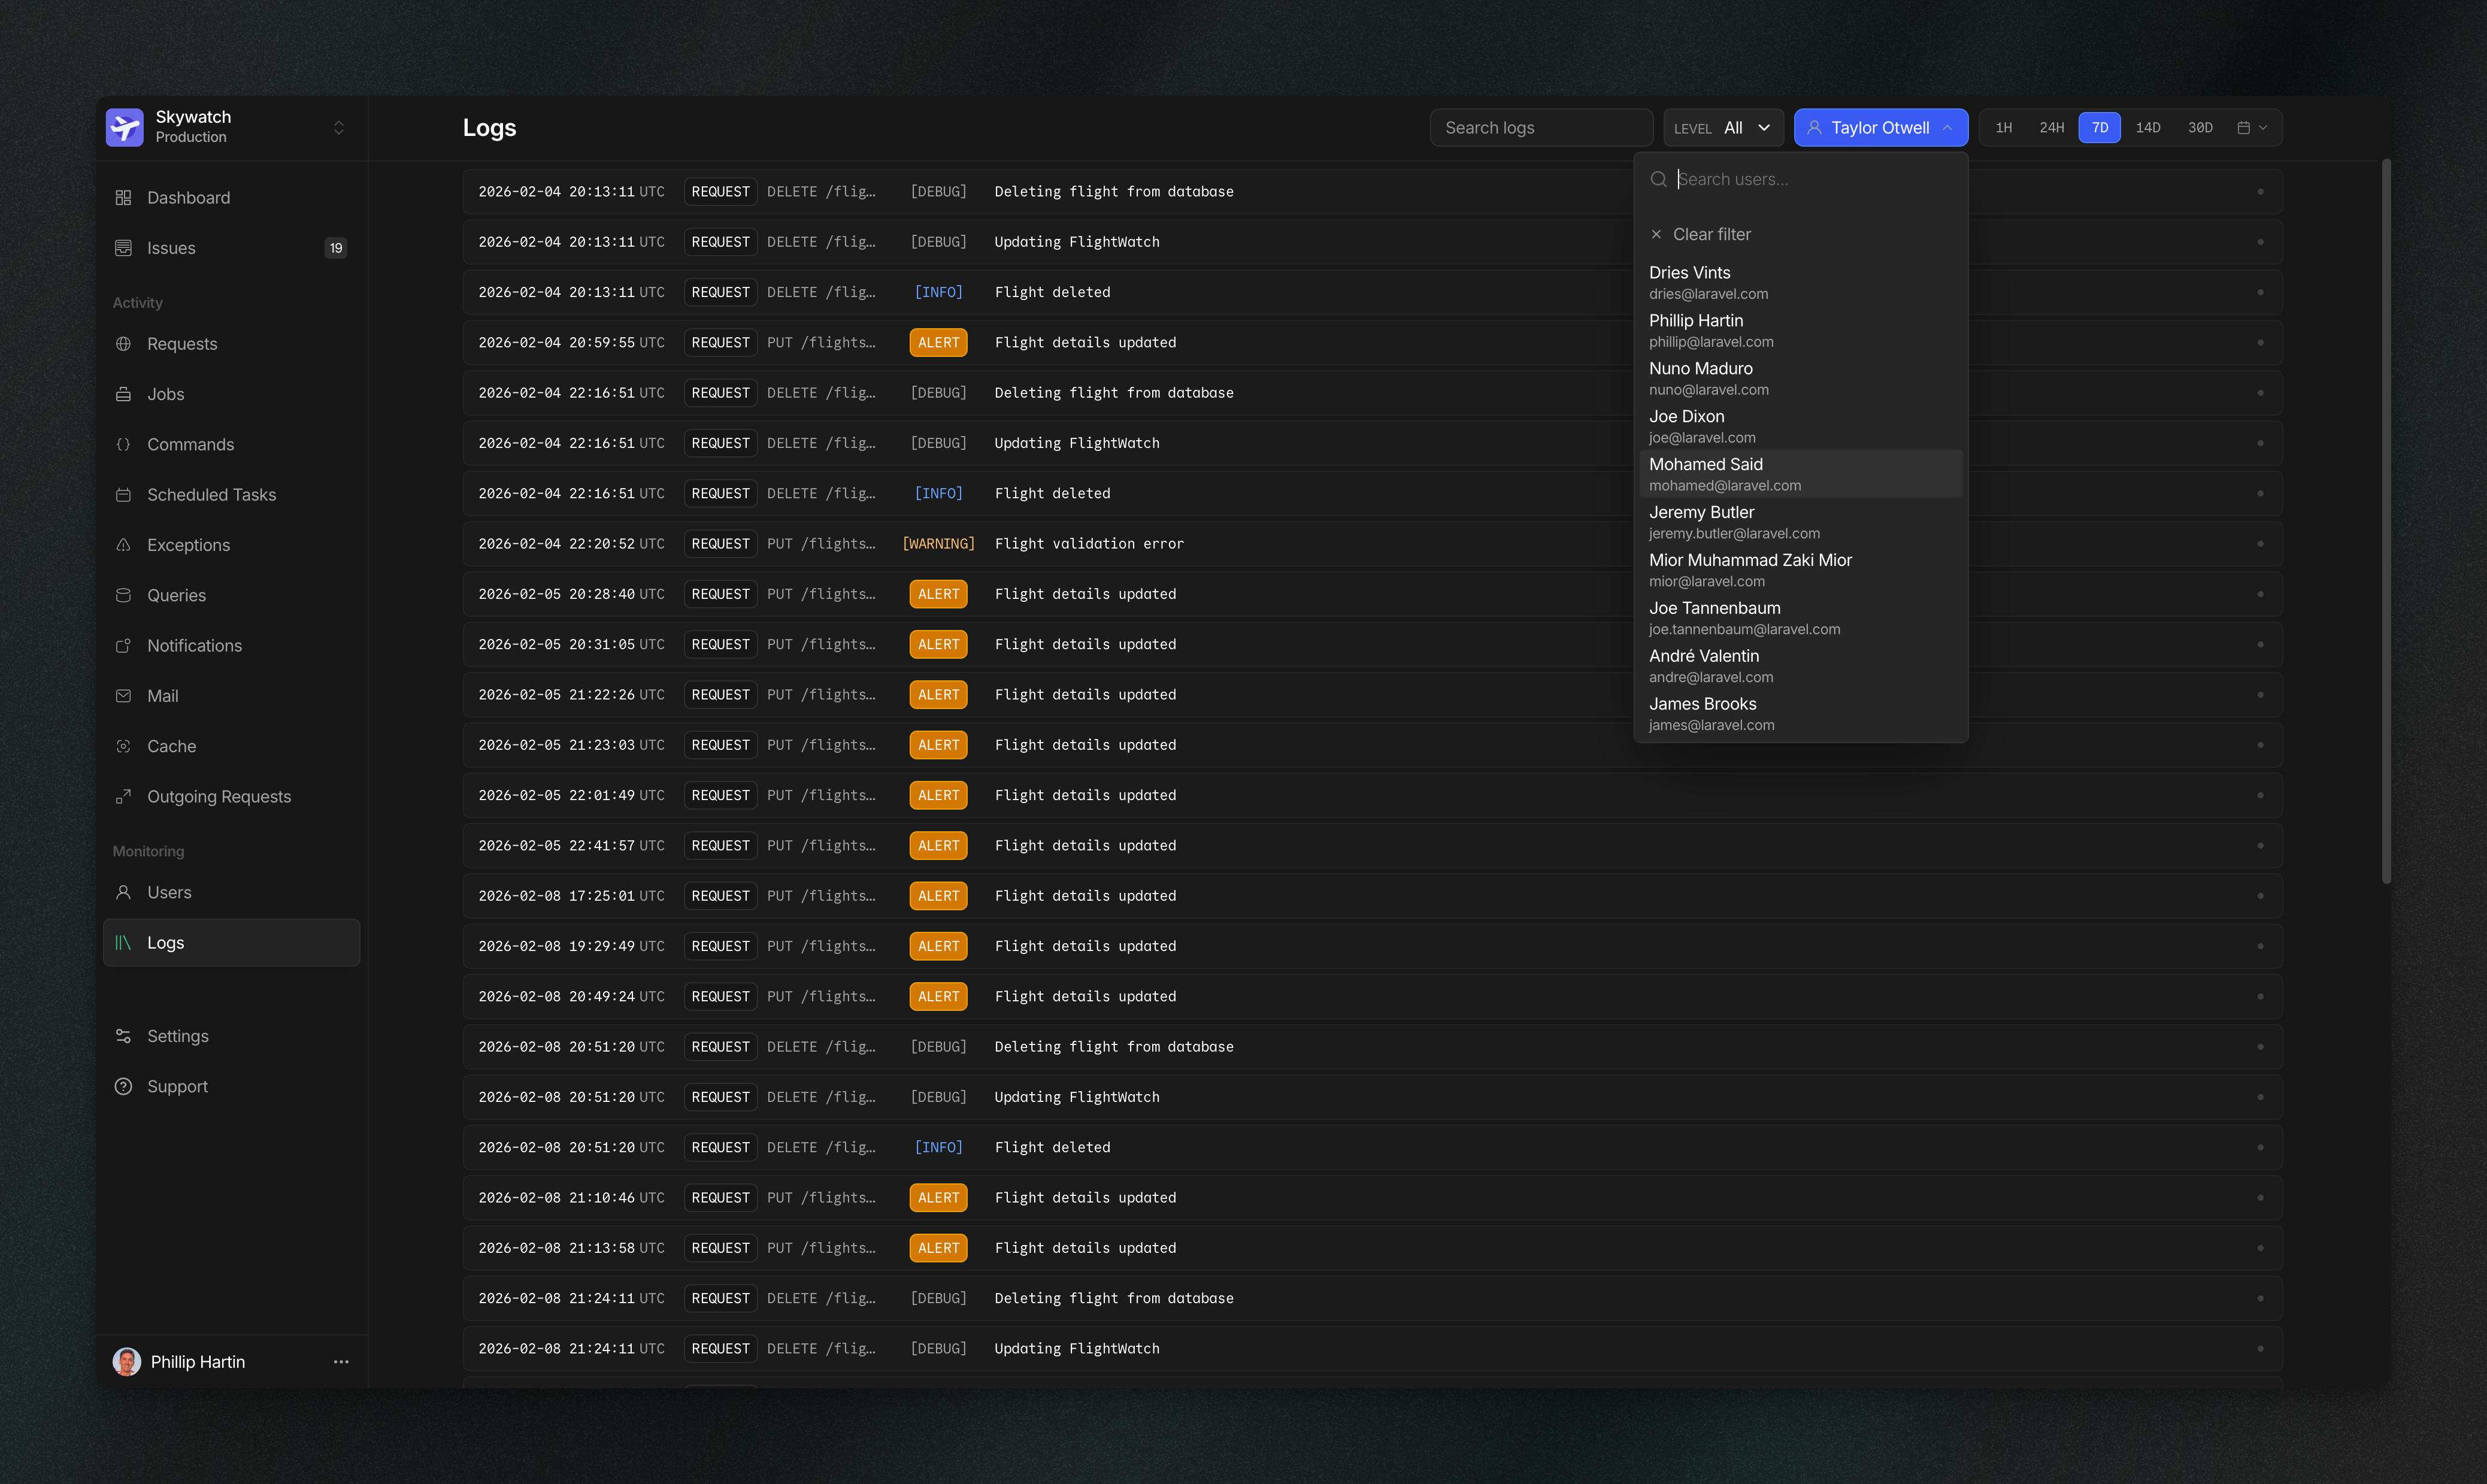Image resolution: width=2487 pixels, height=1484 pixels.
Task: Go to Scheduled Tasks in sidebar
Action: pos(211,495)
